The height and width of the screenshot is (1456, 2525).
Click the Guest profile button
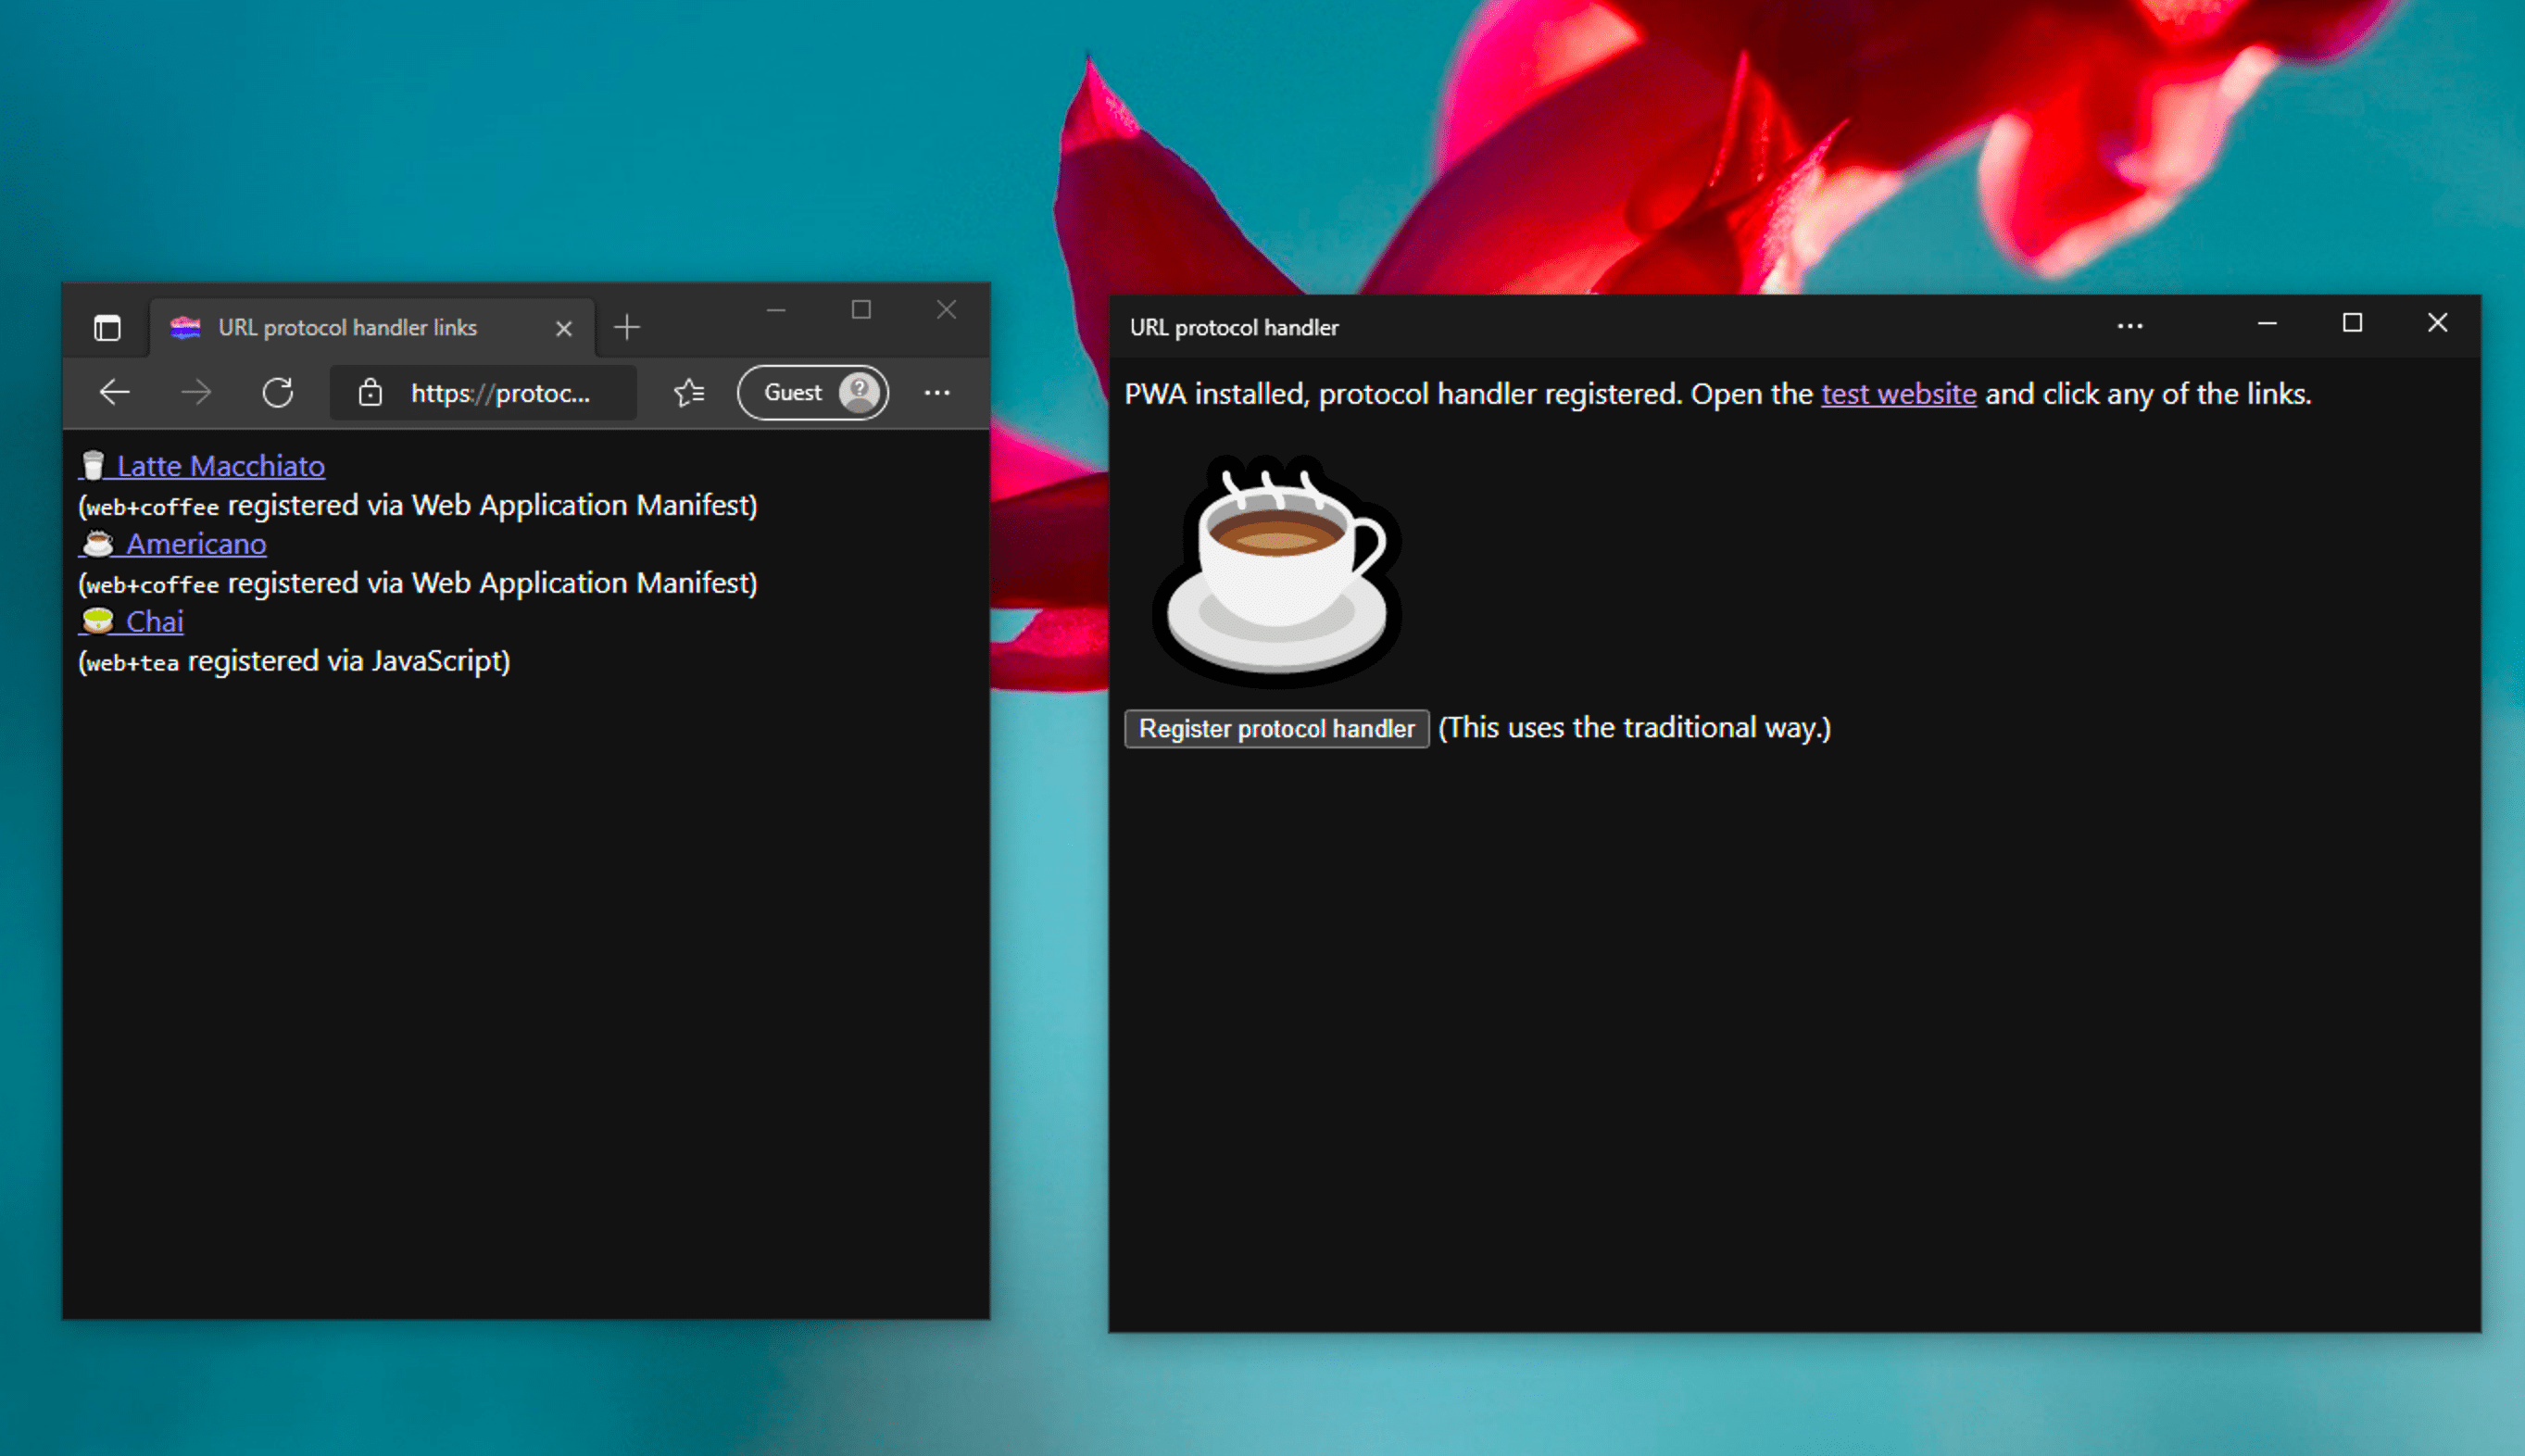(x=815, y=390)
